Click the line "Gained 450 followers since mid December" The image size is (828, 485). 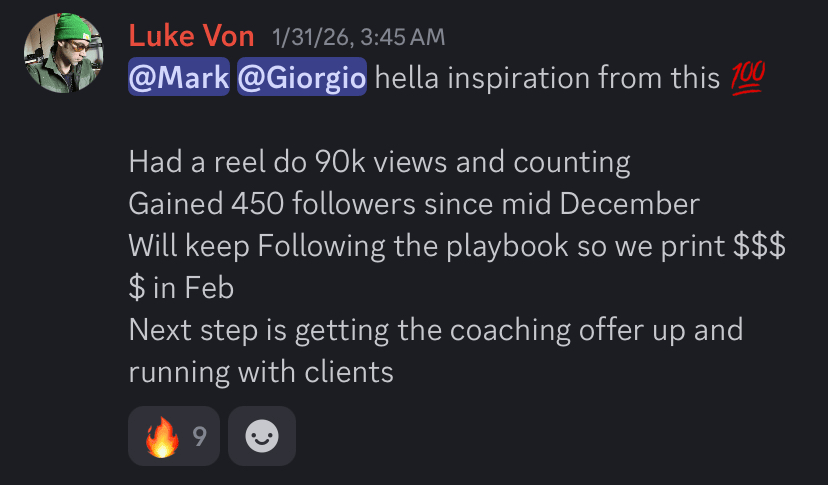coord(414,204)
